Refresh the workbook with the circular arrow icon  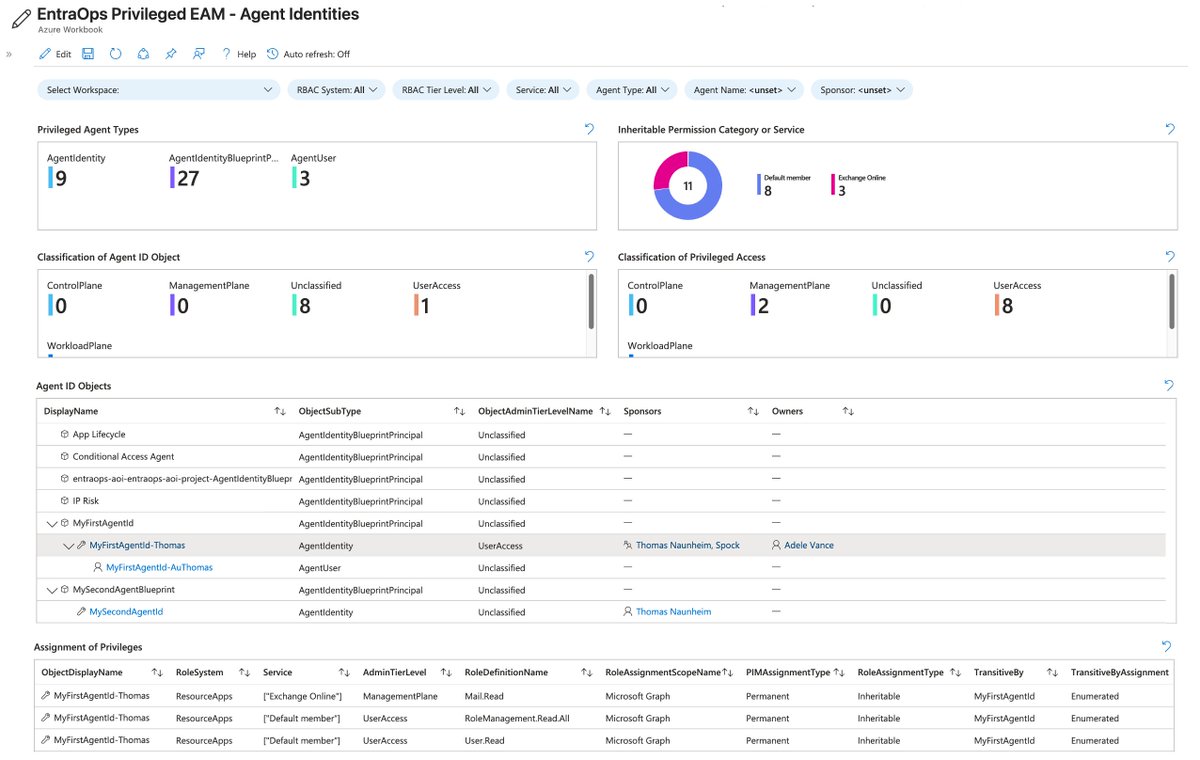point(115,54)
